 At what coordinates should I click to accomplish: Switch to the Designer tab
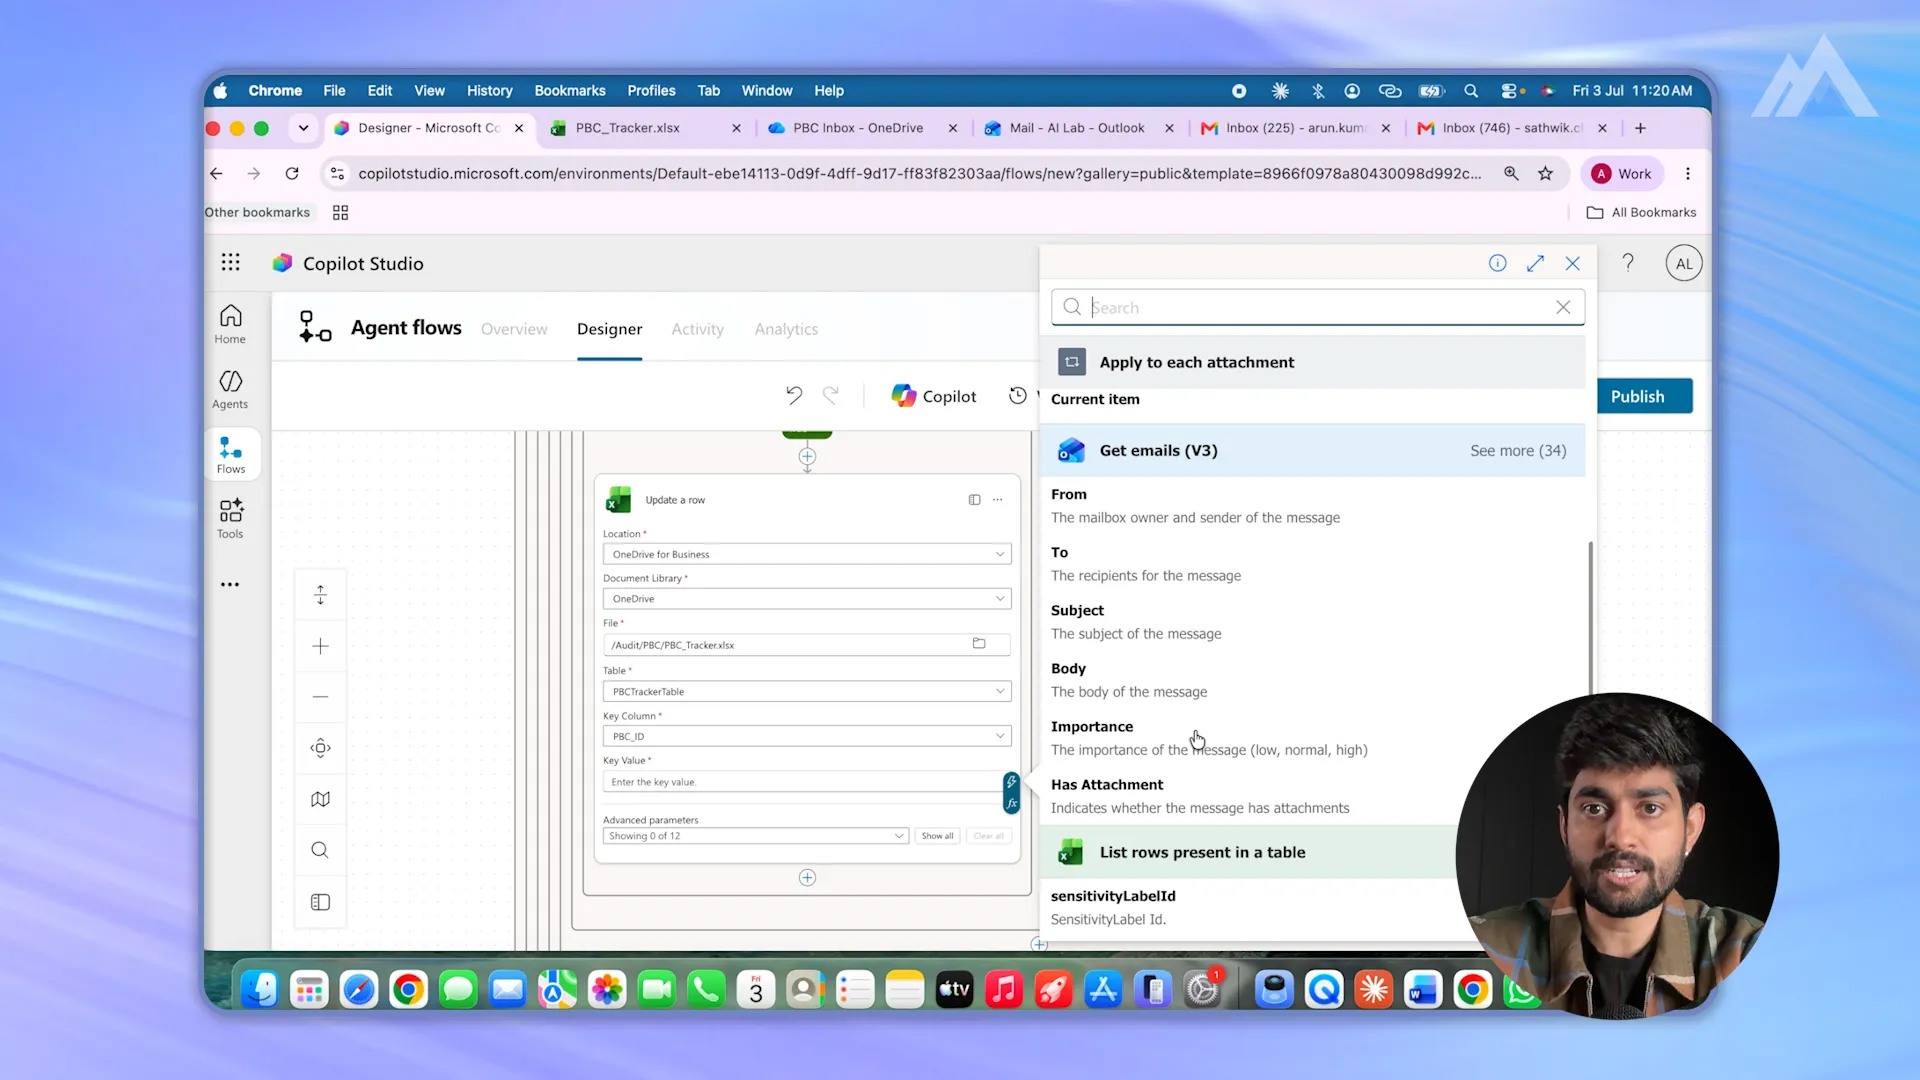609,329
